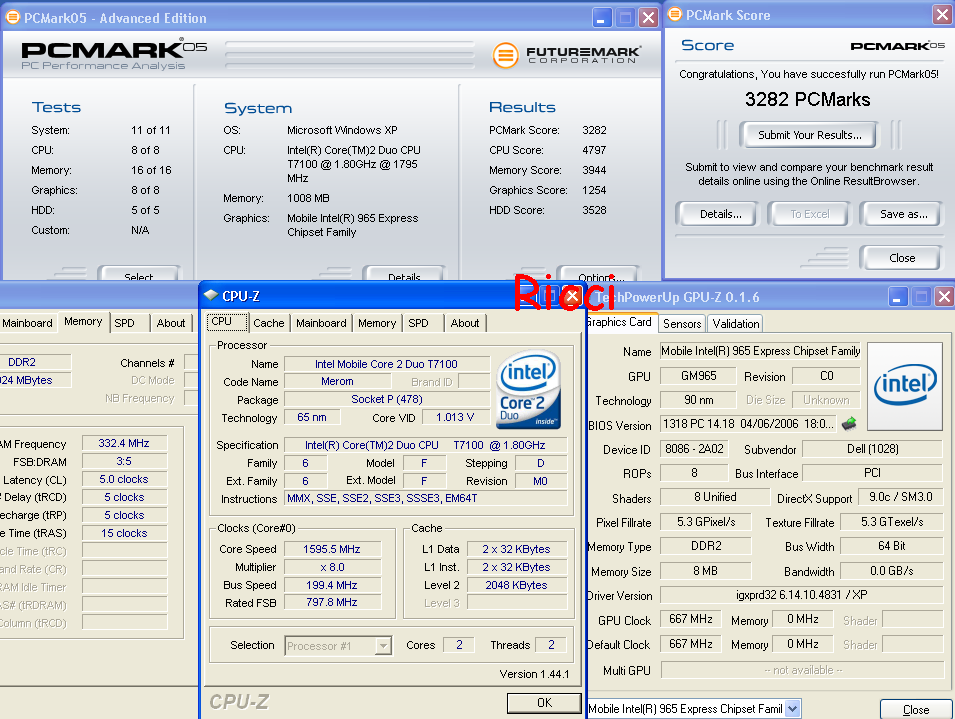Click the CPU-Z Name field Intel Mobile Core 2 Duo T7100

(x=386, y=364)
